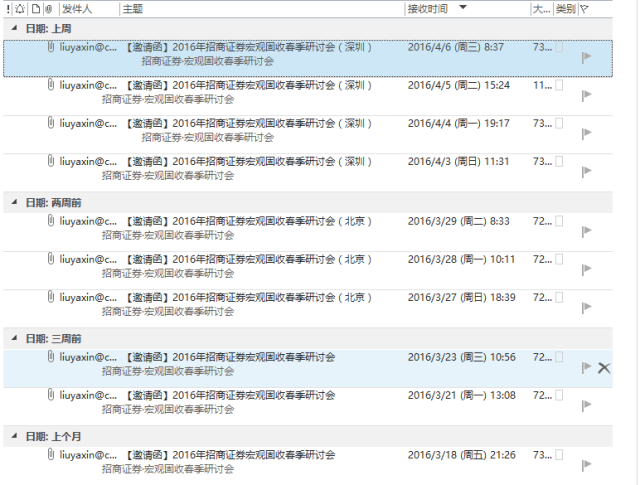Collapse the 日期: 上周 group
The image size is (640, 485).
(15, 28)
